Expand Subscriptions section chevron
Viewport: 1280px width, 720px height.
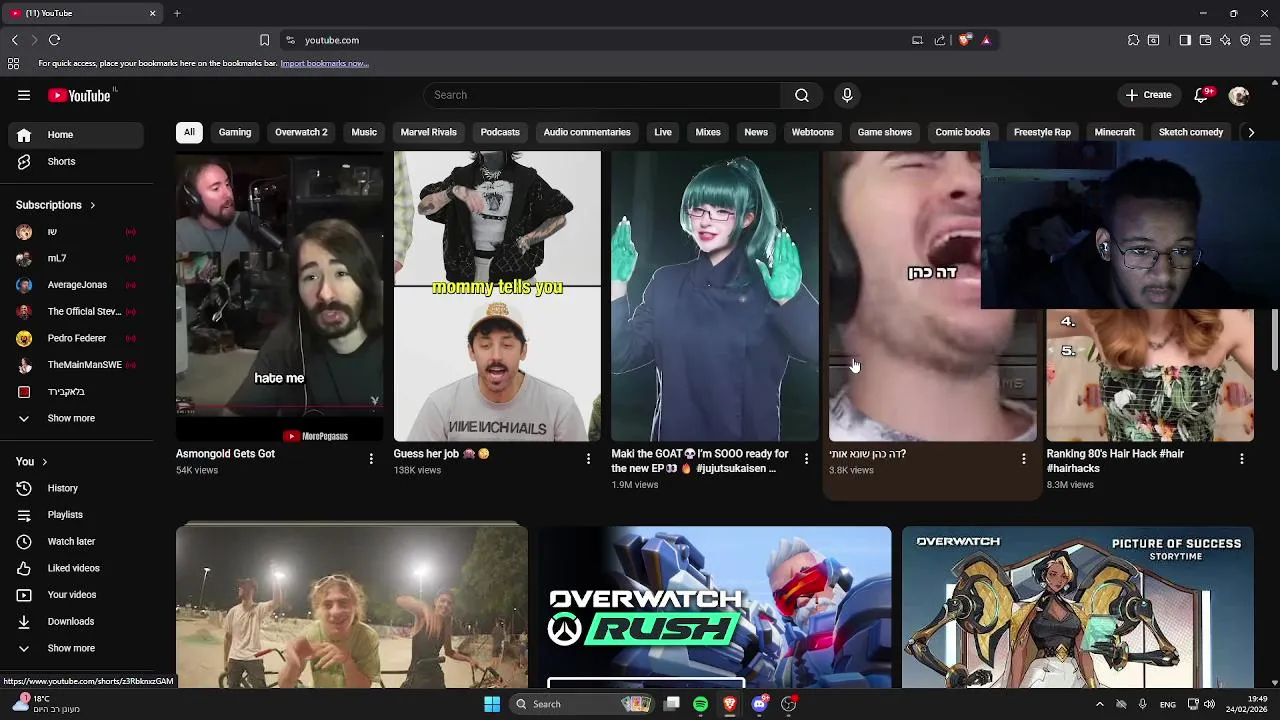pos(92,205)
